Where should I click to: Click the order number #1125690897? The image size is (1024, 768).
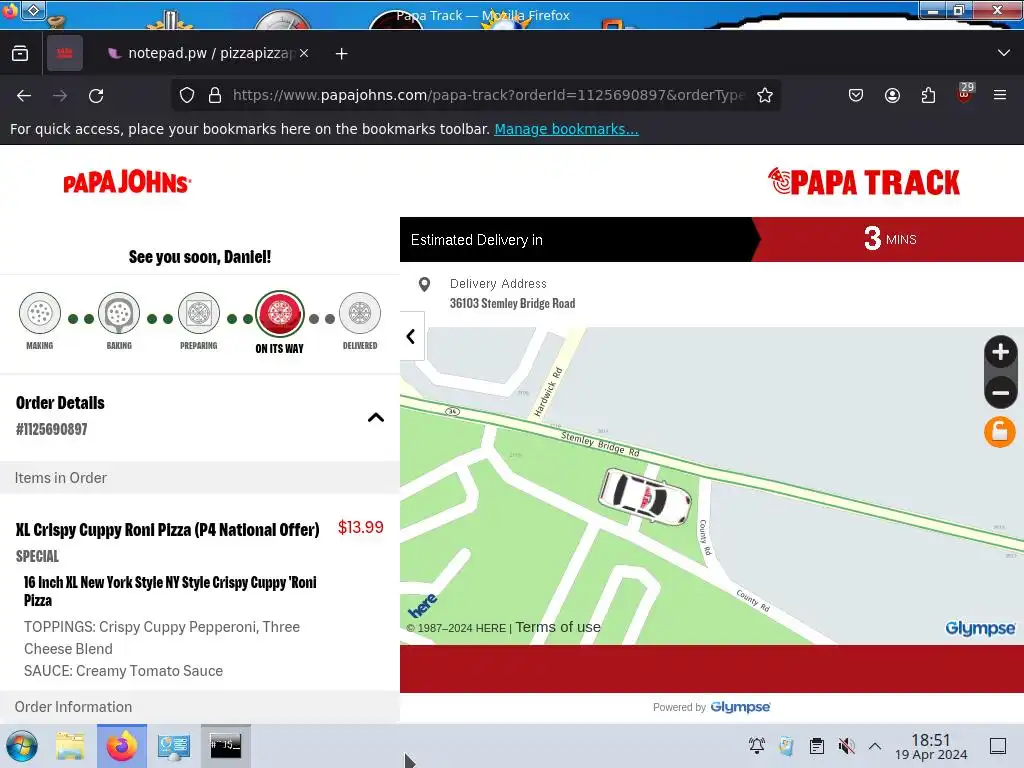pos(52,429)
